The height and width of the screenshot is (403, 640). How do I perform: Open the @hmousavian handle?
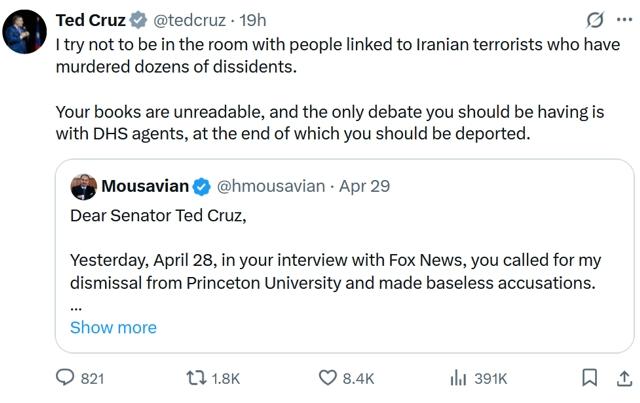[271, 186]
